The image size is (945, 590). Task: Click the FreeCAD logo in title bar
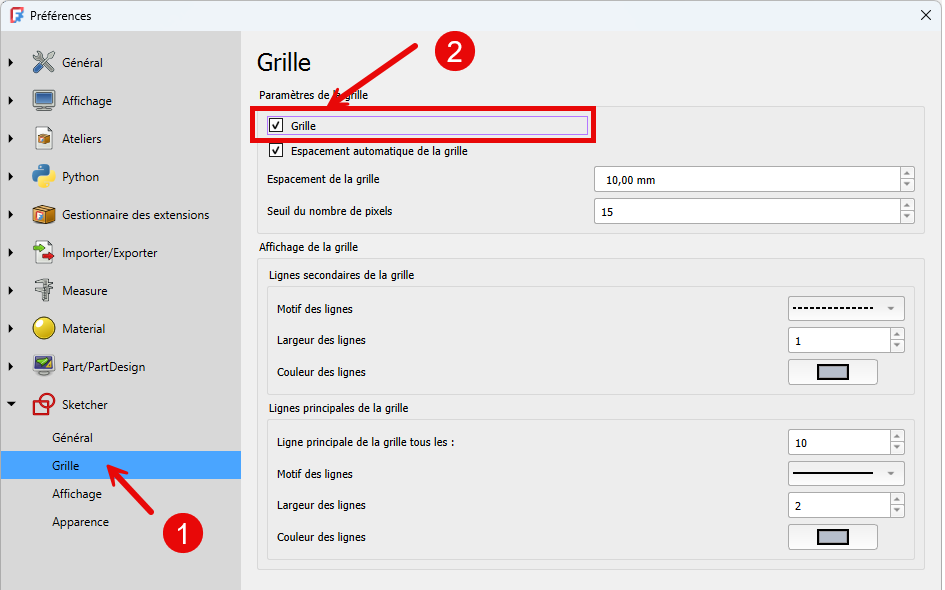pos(17,15)
